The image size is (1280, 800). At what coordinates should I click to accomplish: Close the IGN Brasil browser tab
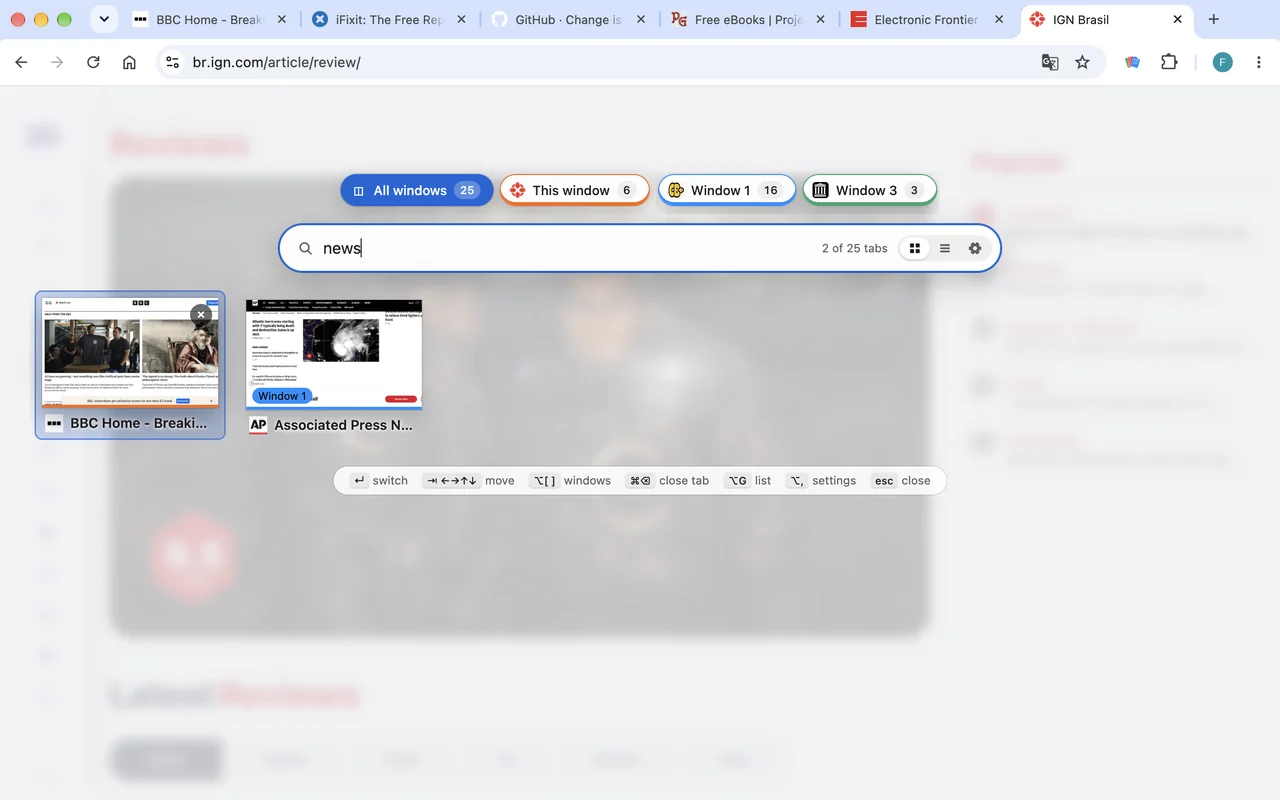click(x=1178, y=19)
